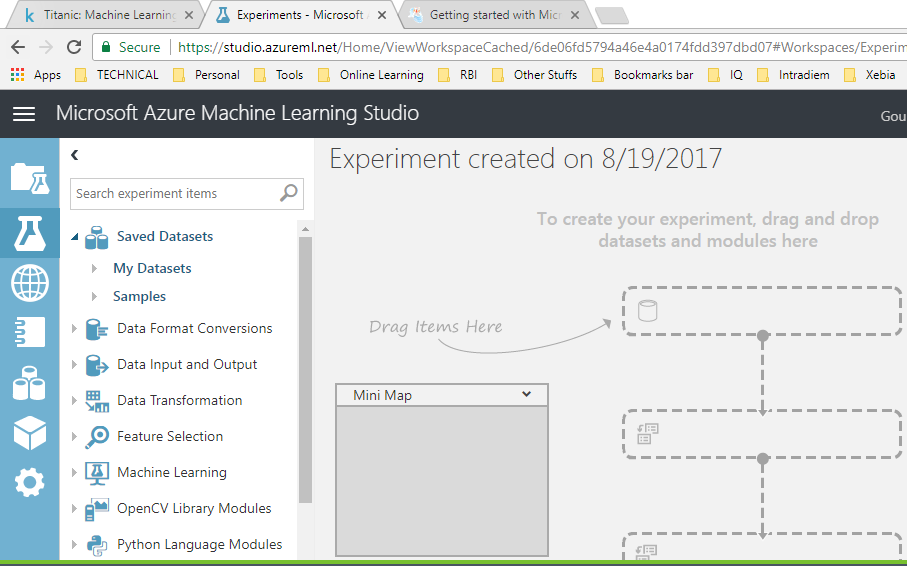Click the Search experiment items field
This screenshot has height=566, width=907.
point(174,193)
